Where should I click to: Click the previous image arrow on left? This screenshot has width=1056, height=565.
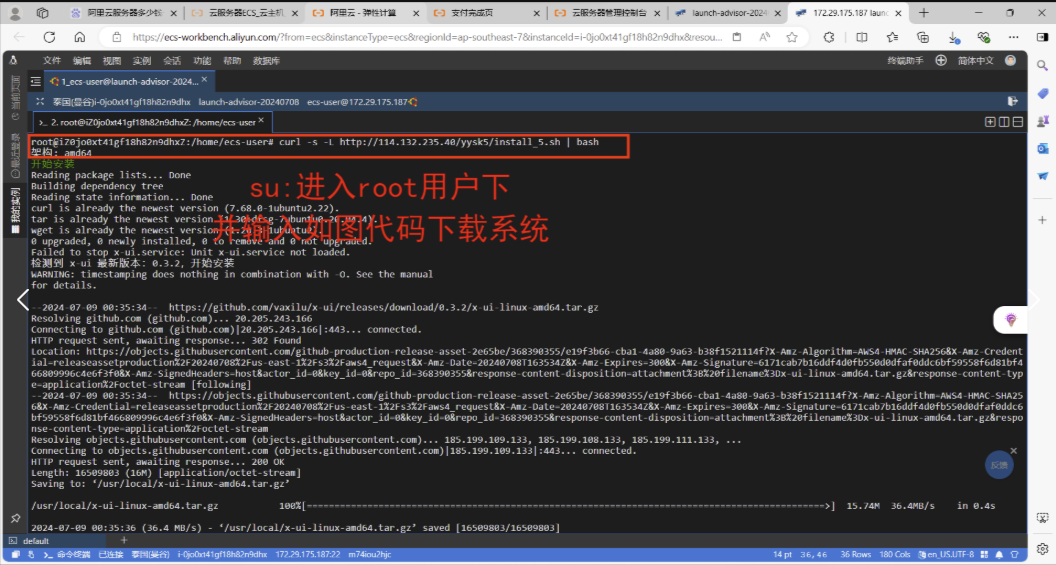(x=22, y=299)
